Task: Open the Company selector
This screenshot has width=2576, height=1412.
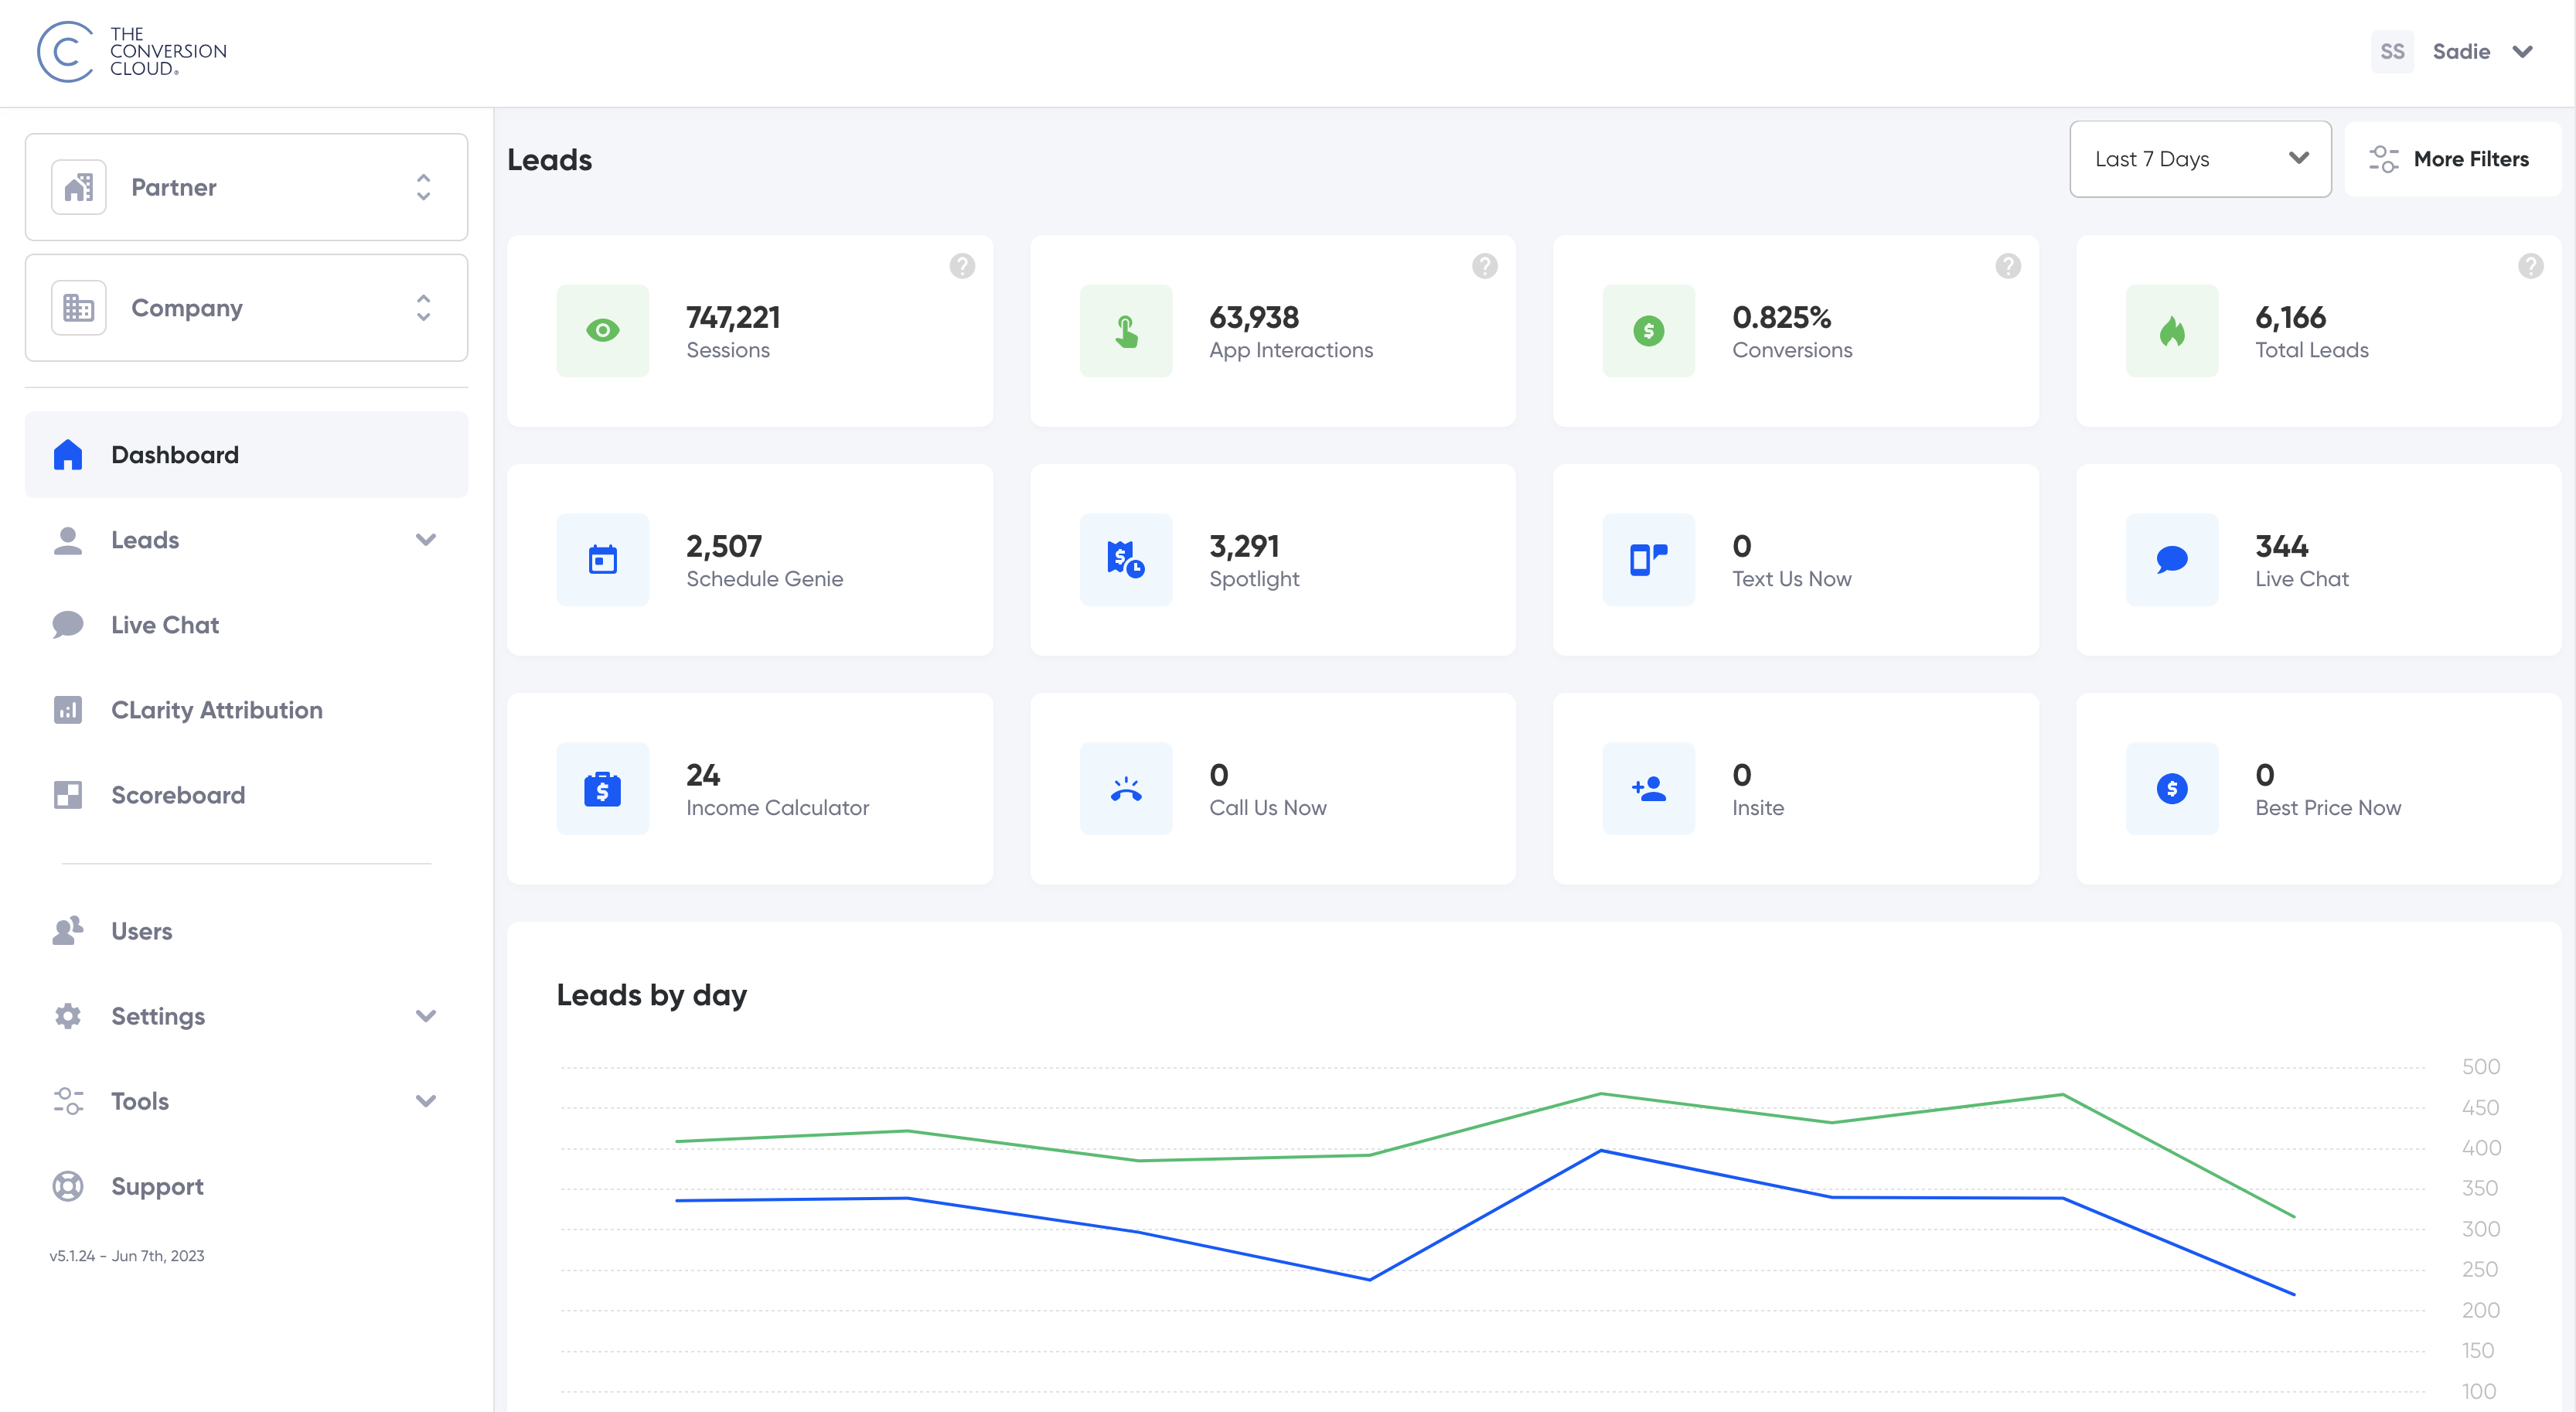Action: tap(246, 308)
